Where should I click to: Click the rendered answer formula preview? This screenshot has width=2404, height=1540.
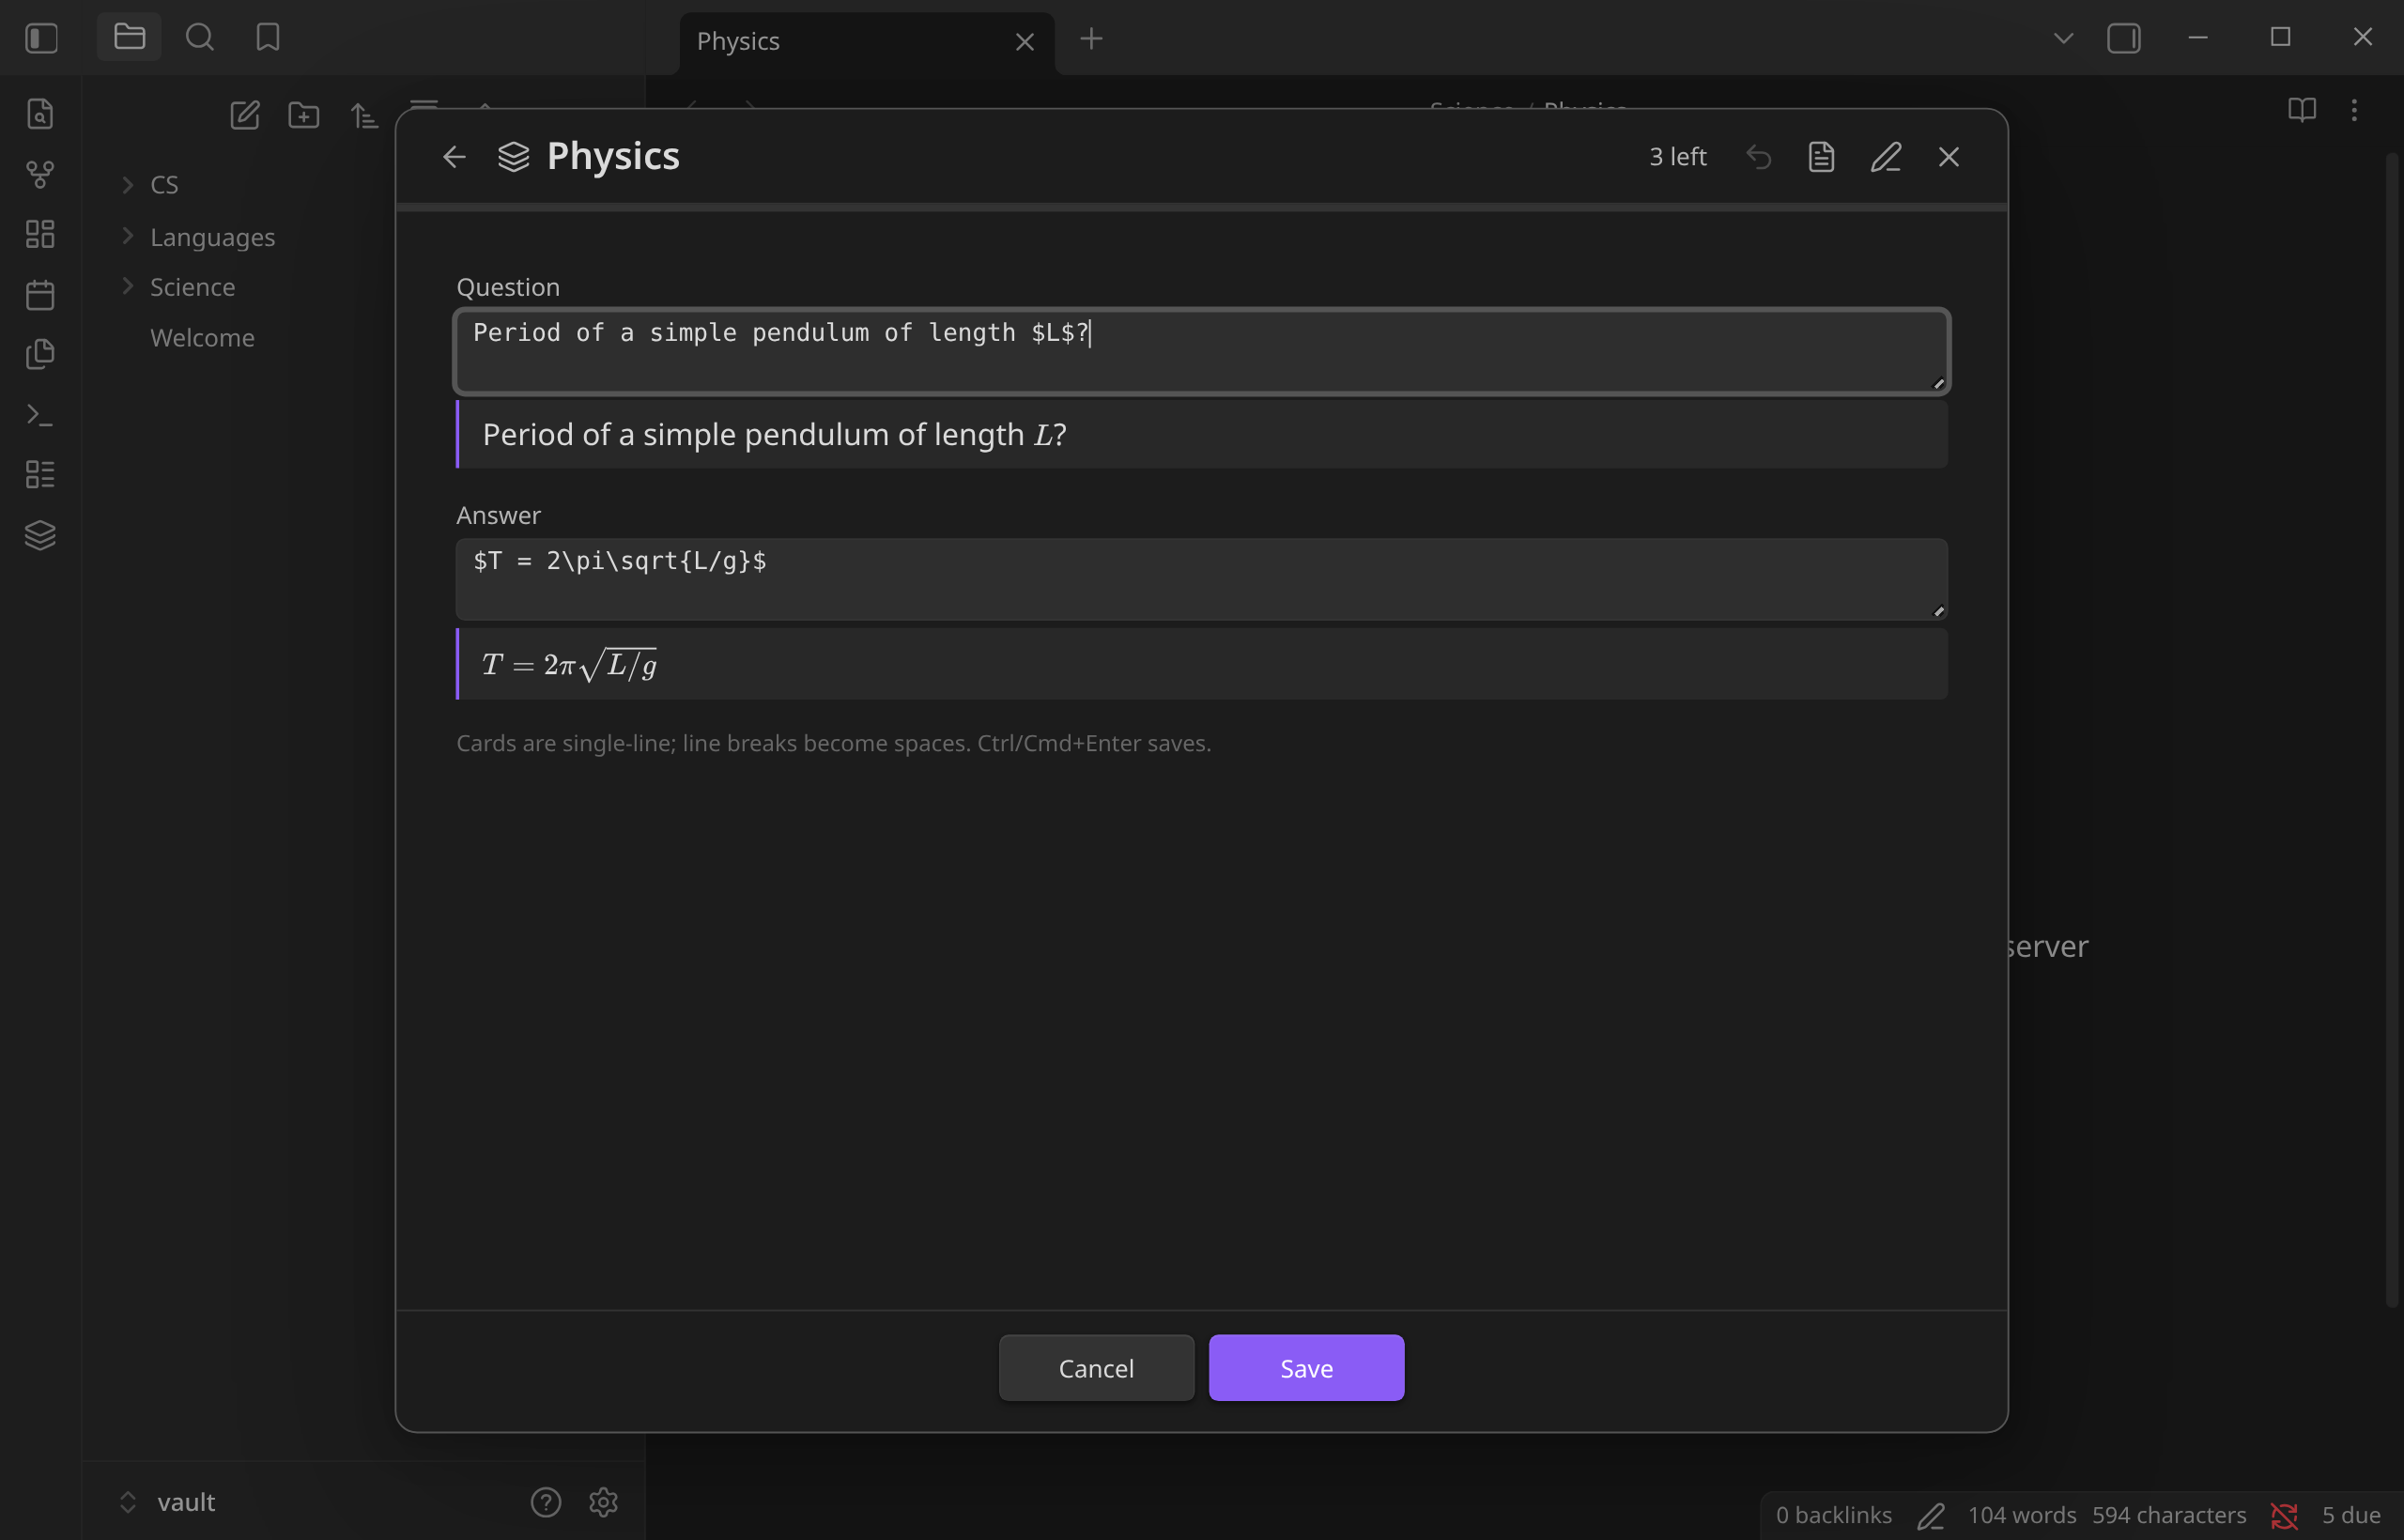click(569, 664)
